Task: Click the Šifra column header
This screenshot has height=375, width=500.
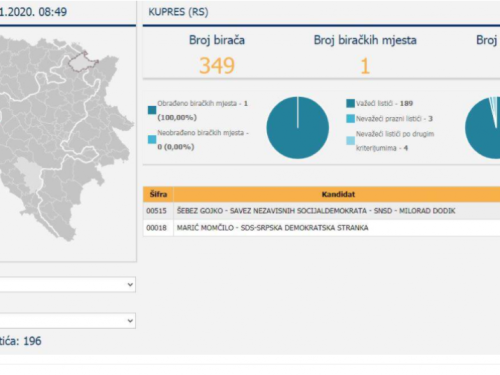Action: click(x=158, y=194)
